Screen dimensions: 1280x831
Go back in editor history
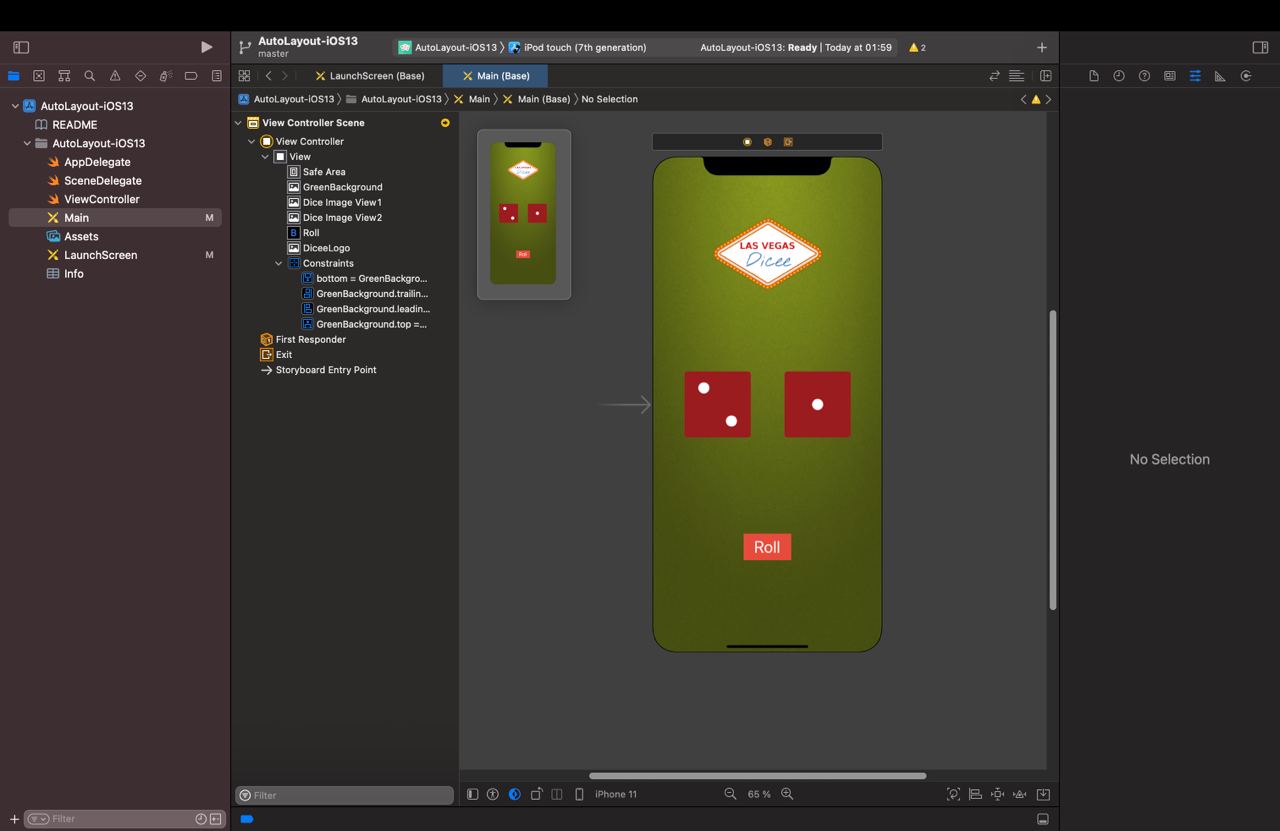[269, 76]
